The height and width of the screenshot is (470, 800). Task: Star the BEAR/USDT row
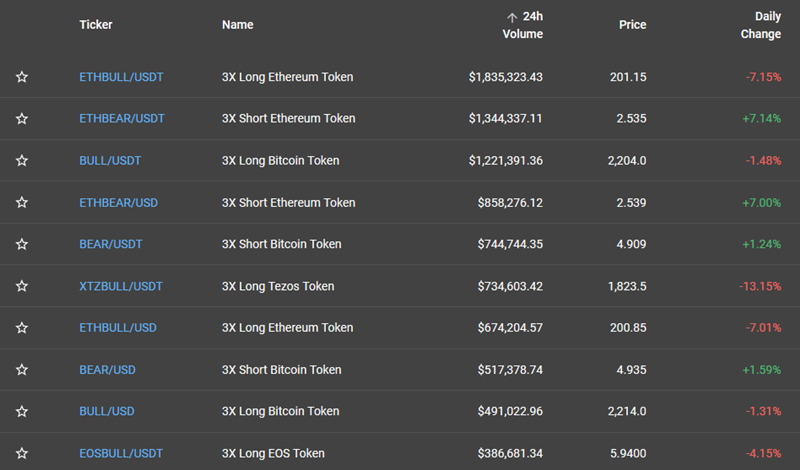click(x=21, y=244)
